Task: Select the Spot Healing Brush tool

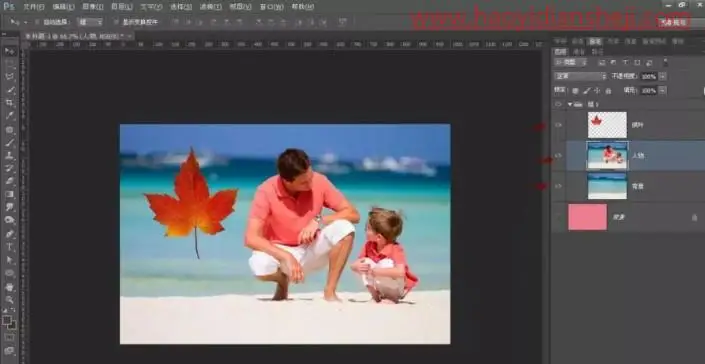Action: 9,129
